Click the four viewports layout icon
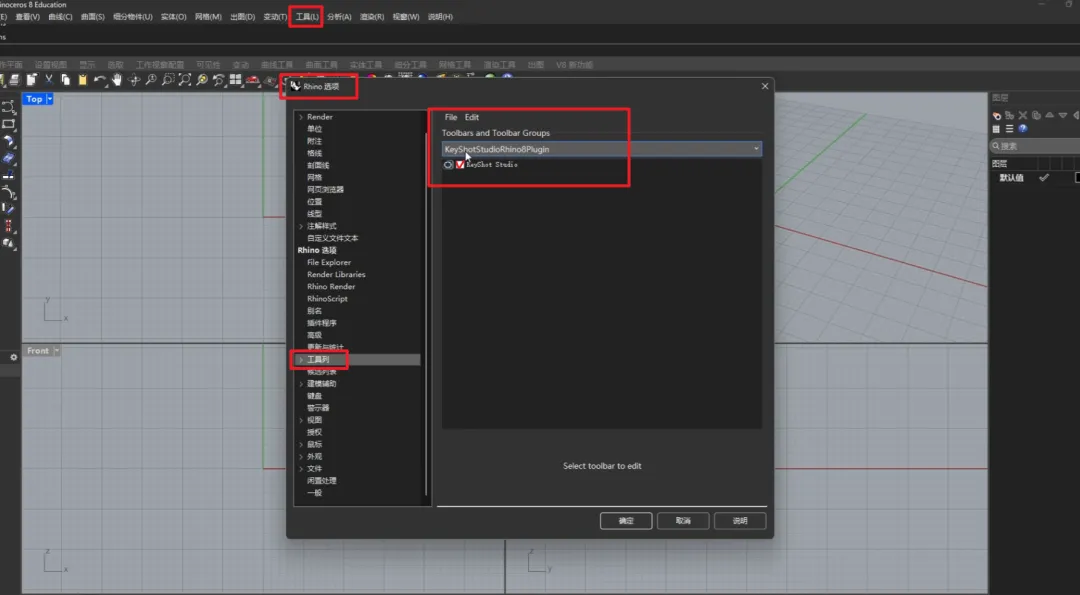Screen dimensions: 1080x595 point(236,80)
